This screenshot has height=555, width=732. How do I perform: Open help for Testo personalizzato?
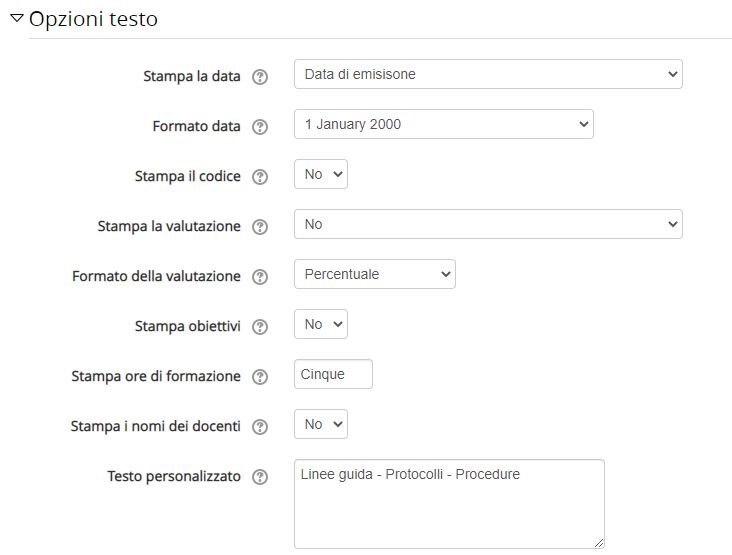tap(260, 477)
